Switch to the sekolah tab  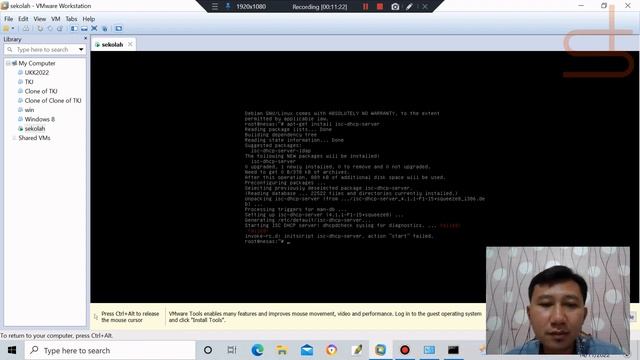pos(112,44)
